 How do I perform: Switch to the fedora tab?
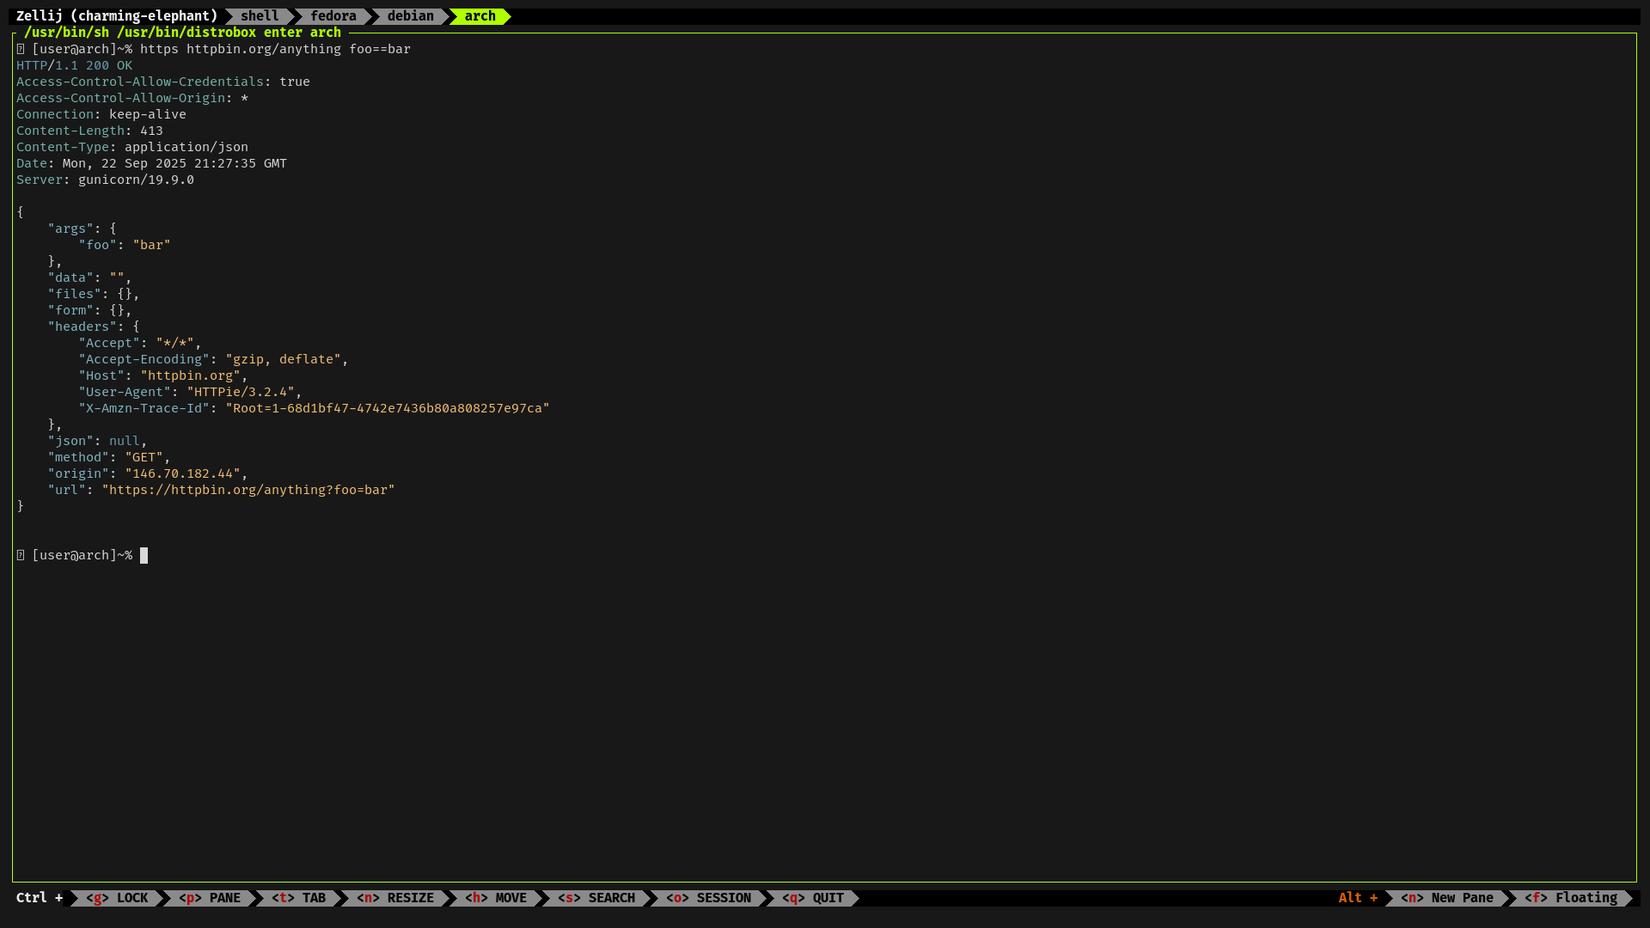point(333,16)
